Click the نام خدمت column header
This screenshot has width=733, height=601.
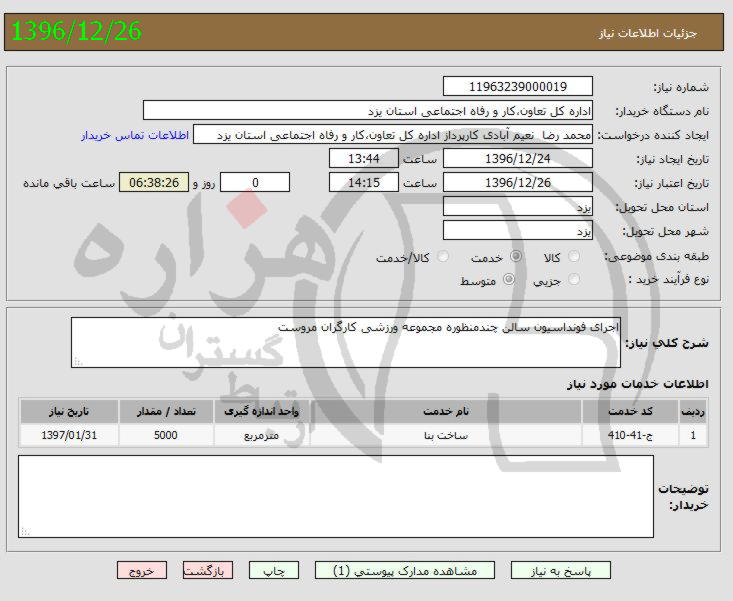446,411
